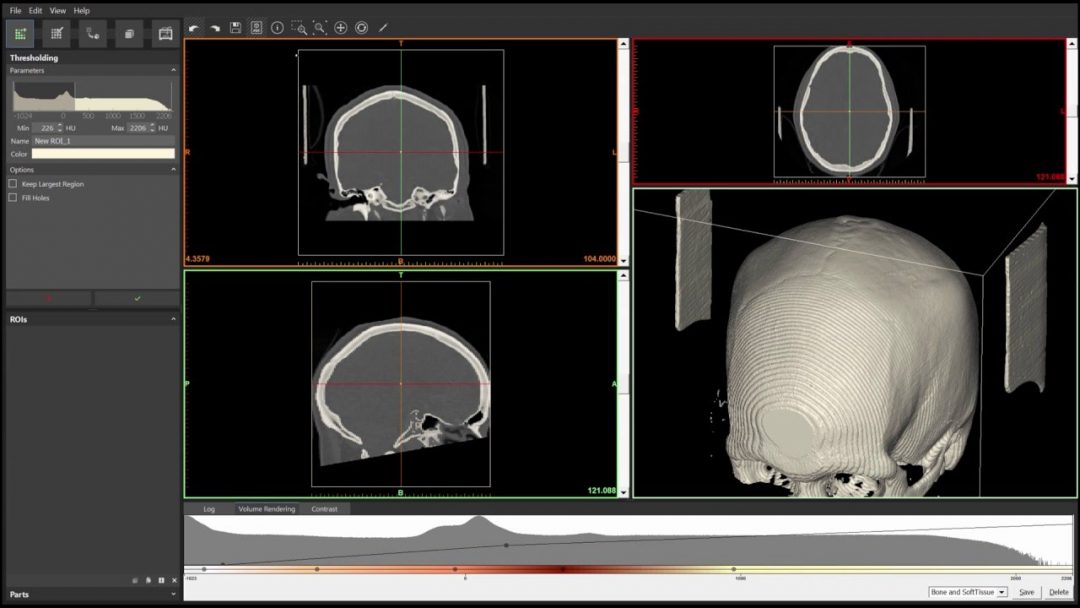Click the crosshair plus icon in the toolbar

[x=340, y=28]
